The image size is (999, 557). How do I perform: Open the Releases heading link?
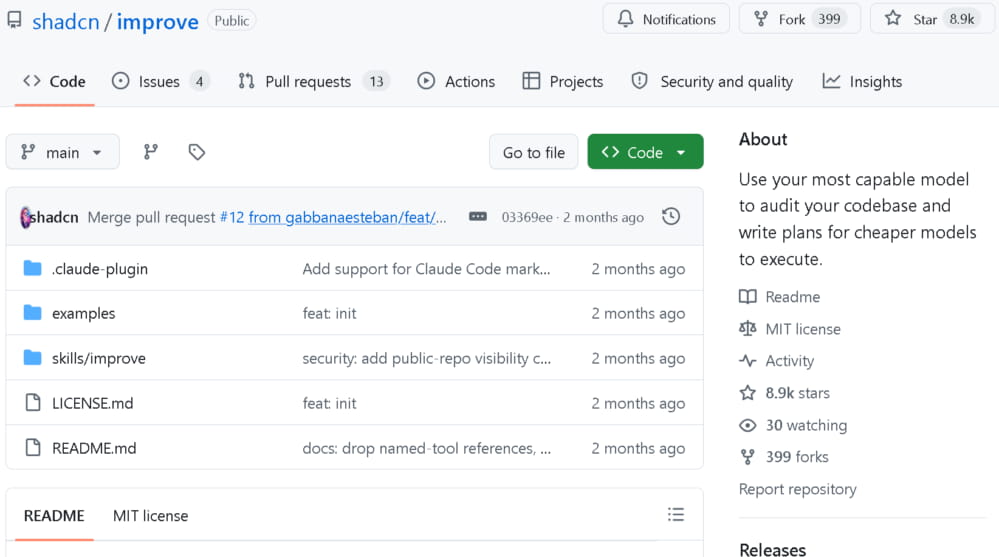772,549
